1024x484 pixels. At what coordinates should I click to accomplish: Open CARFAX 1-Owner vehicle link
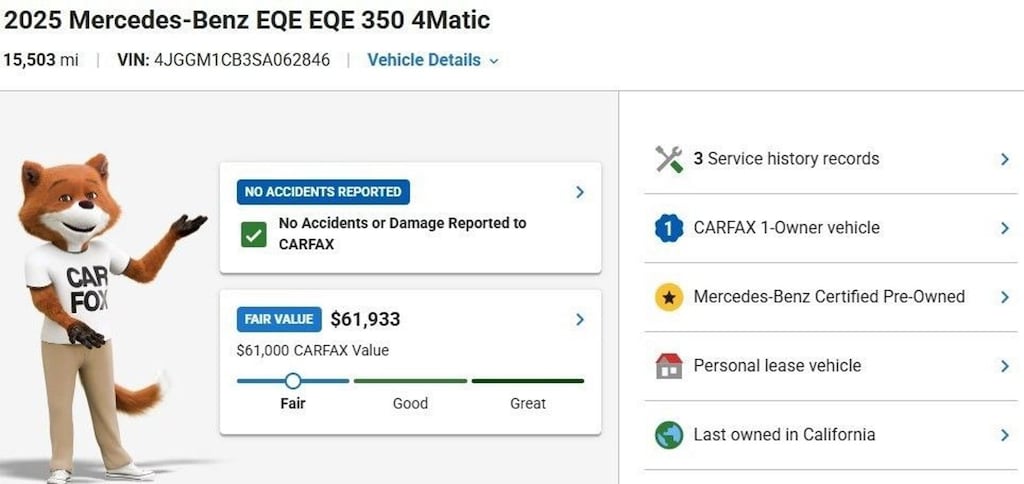pos(786,228)
